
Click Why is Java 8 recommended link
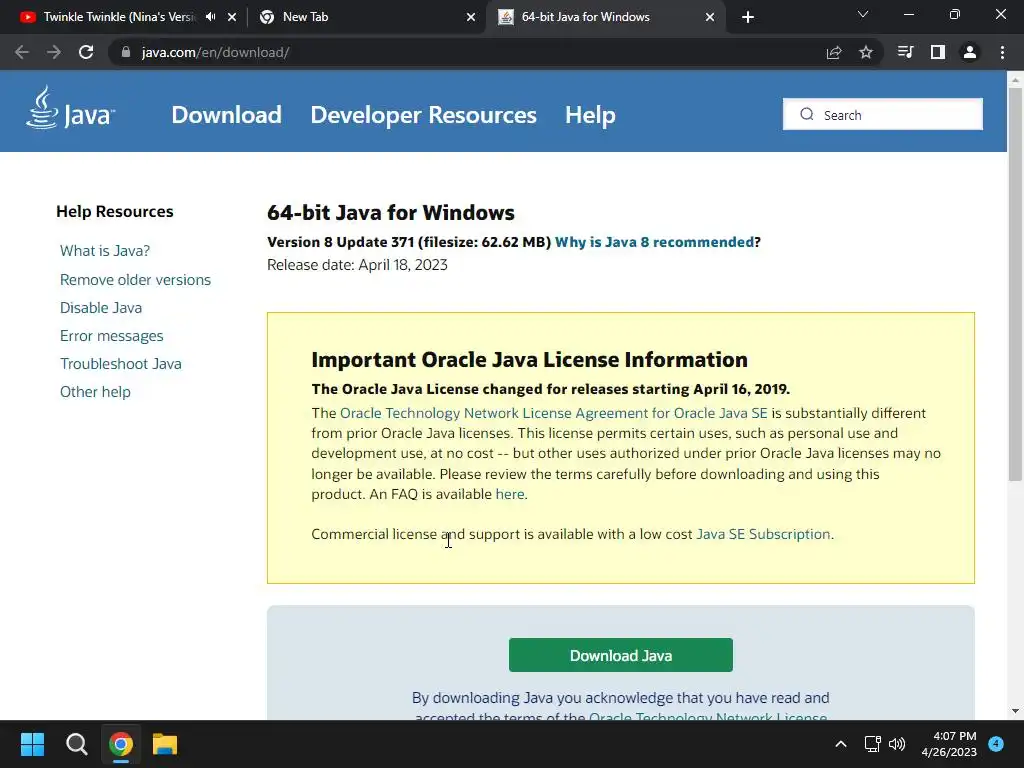point(654,242)
